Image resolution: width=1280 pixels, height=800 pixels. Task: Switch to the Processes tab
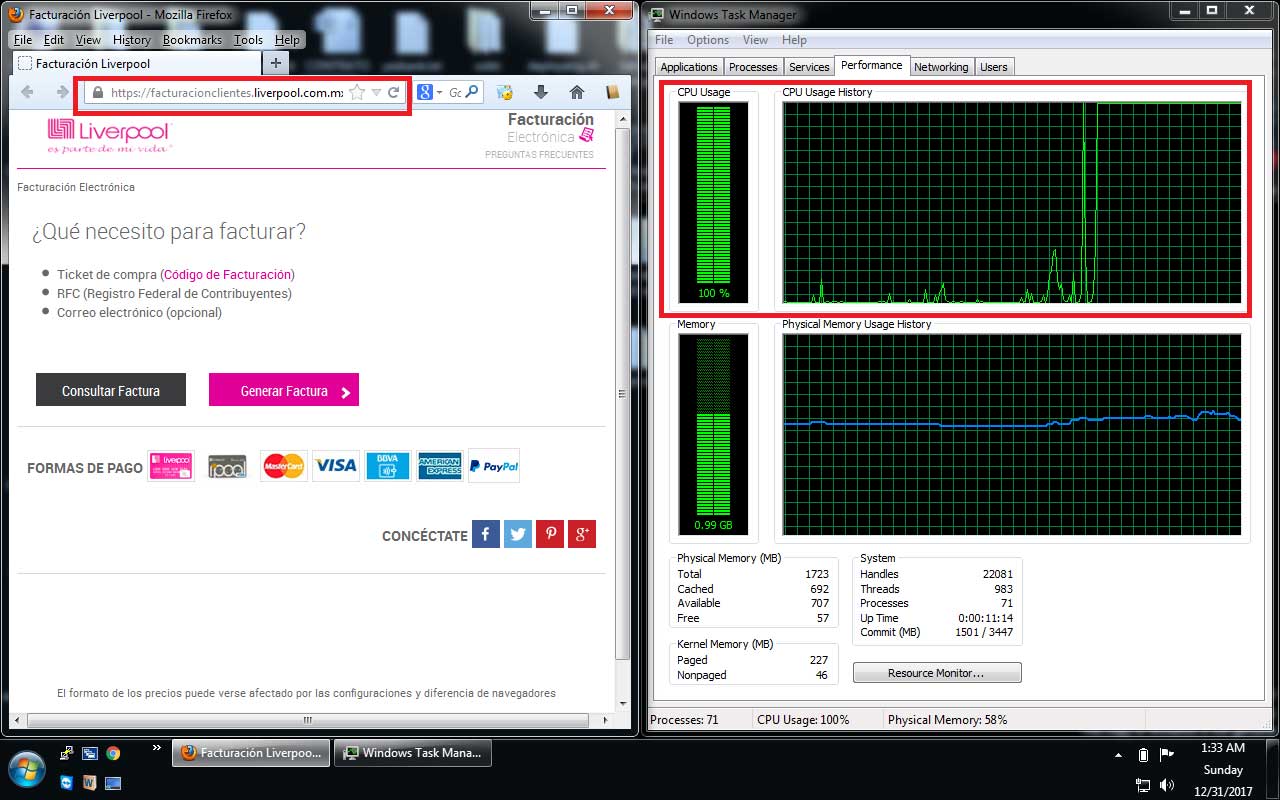pos(753,67)
